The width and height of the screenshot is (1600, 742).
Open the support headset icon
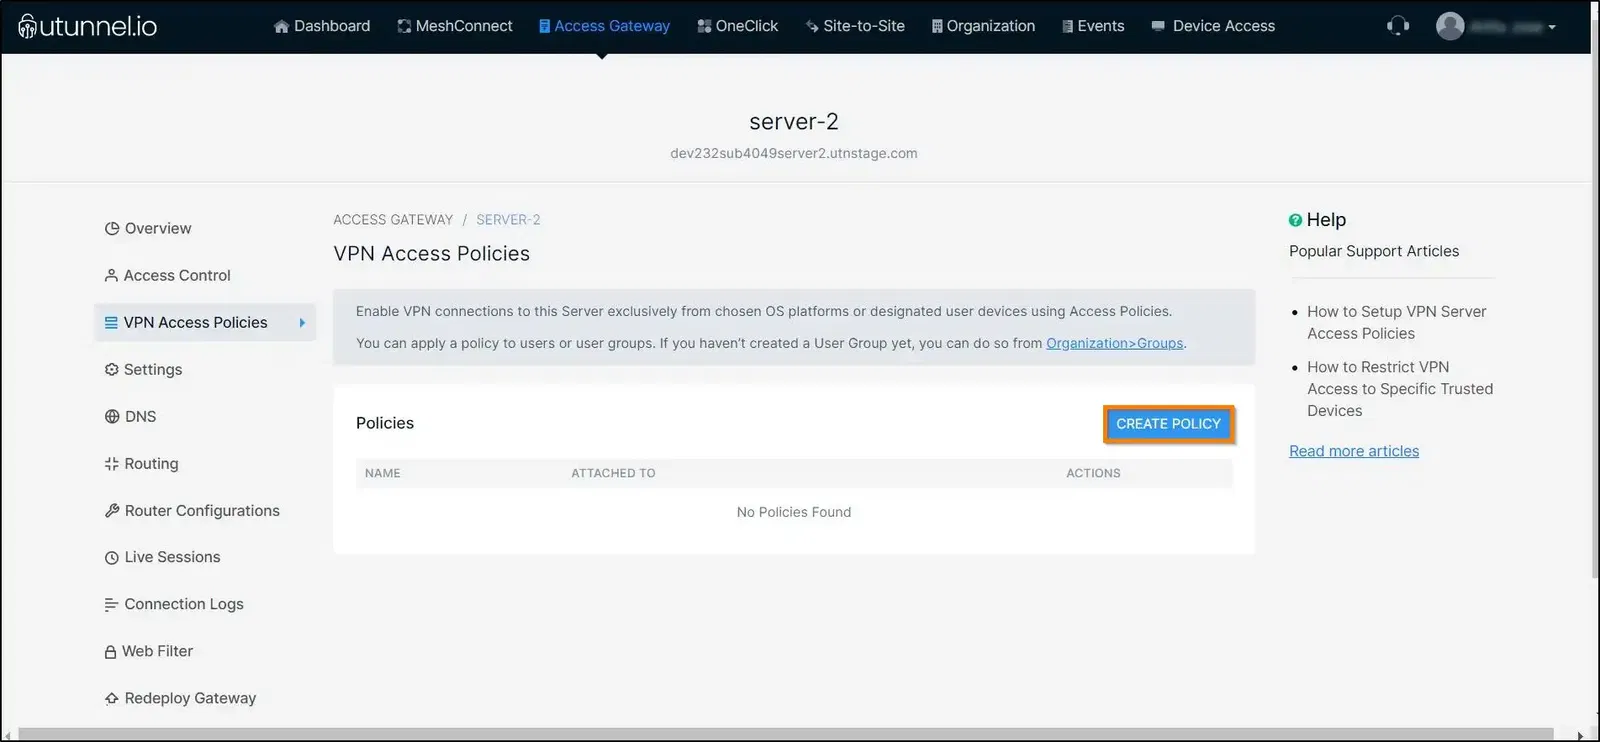pyautogui.click(x=1398, y=26)
